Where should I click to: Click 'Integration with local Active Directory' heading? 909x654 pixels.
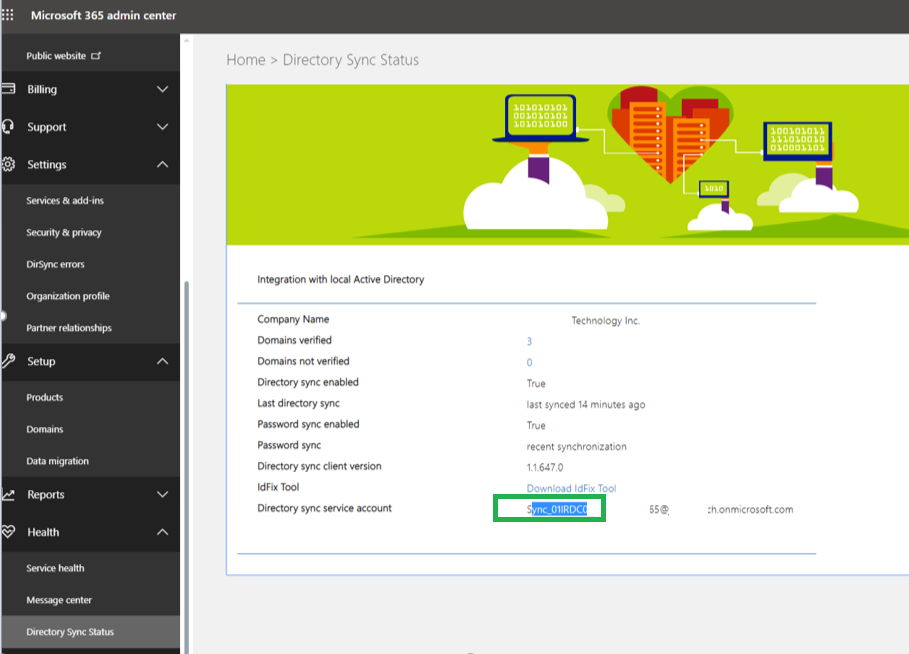341,279
